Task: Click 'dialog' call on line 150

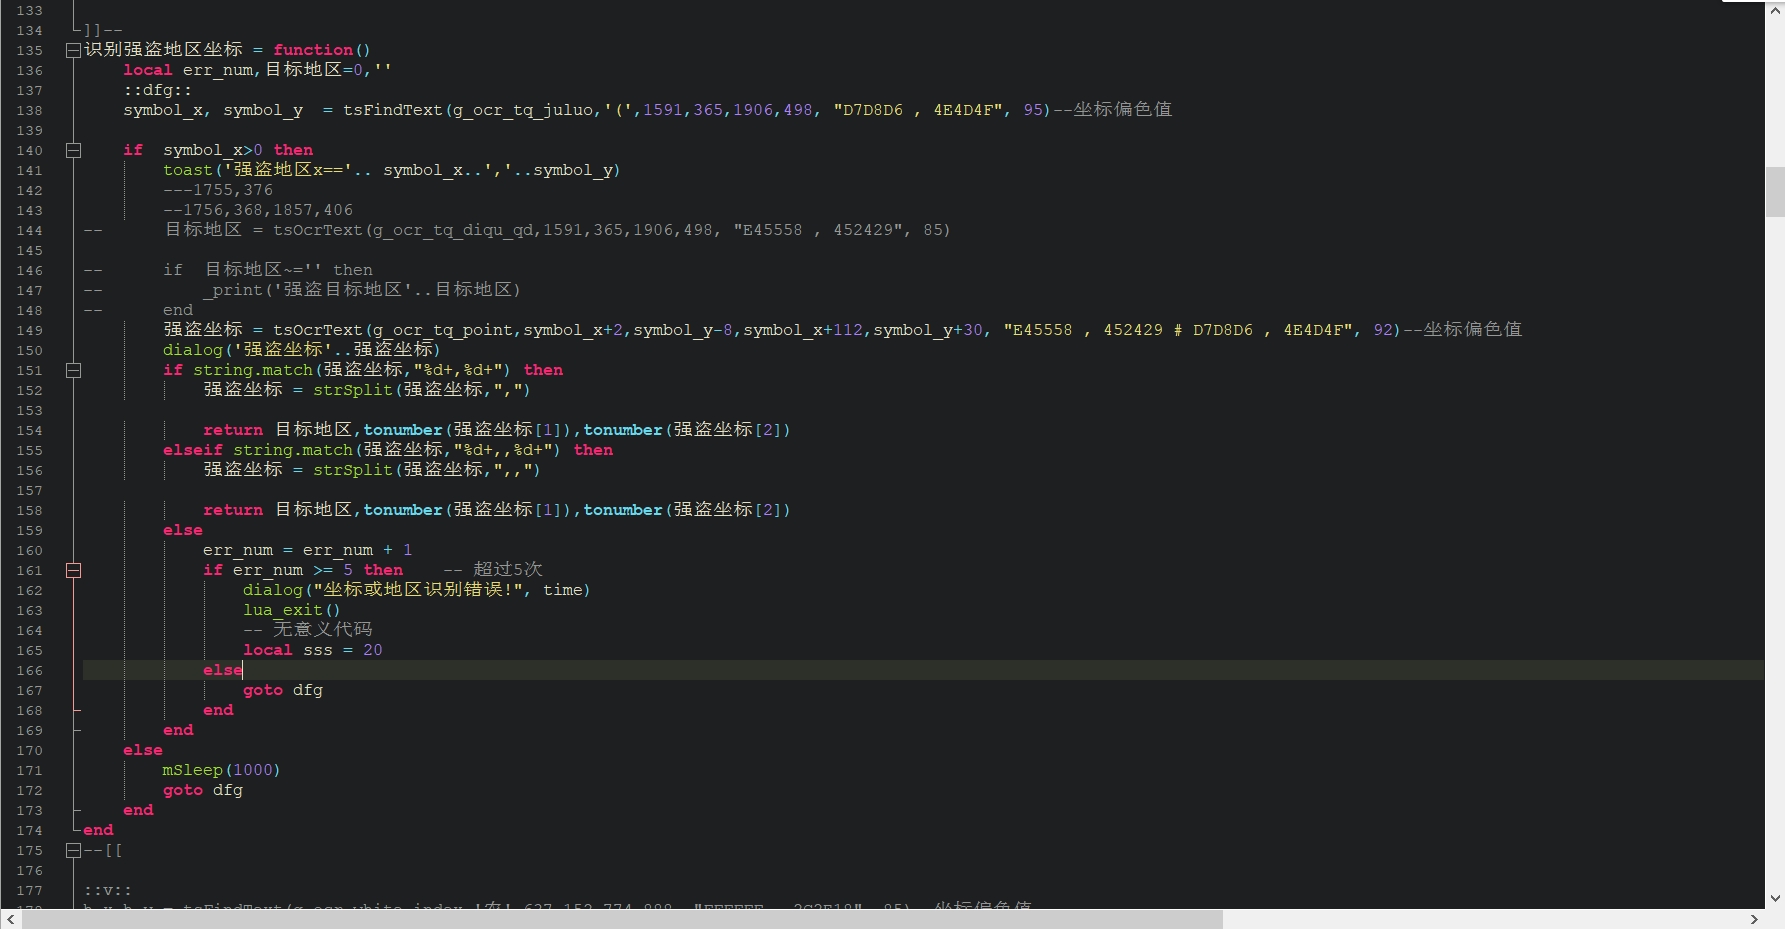Action: 193,350
